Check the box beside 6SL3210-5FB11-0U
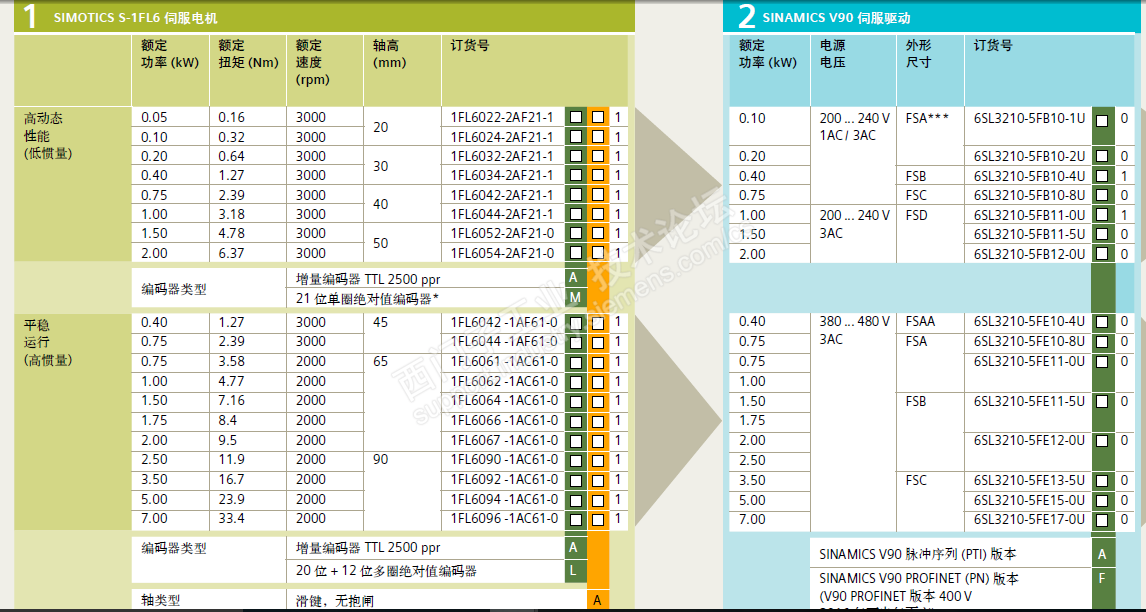Screen dimensions: 1146x612 [x=1102, y=215]
